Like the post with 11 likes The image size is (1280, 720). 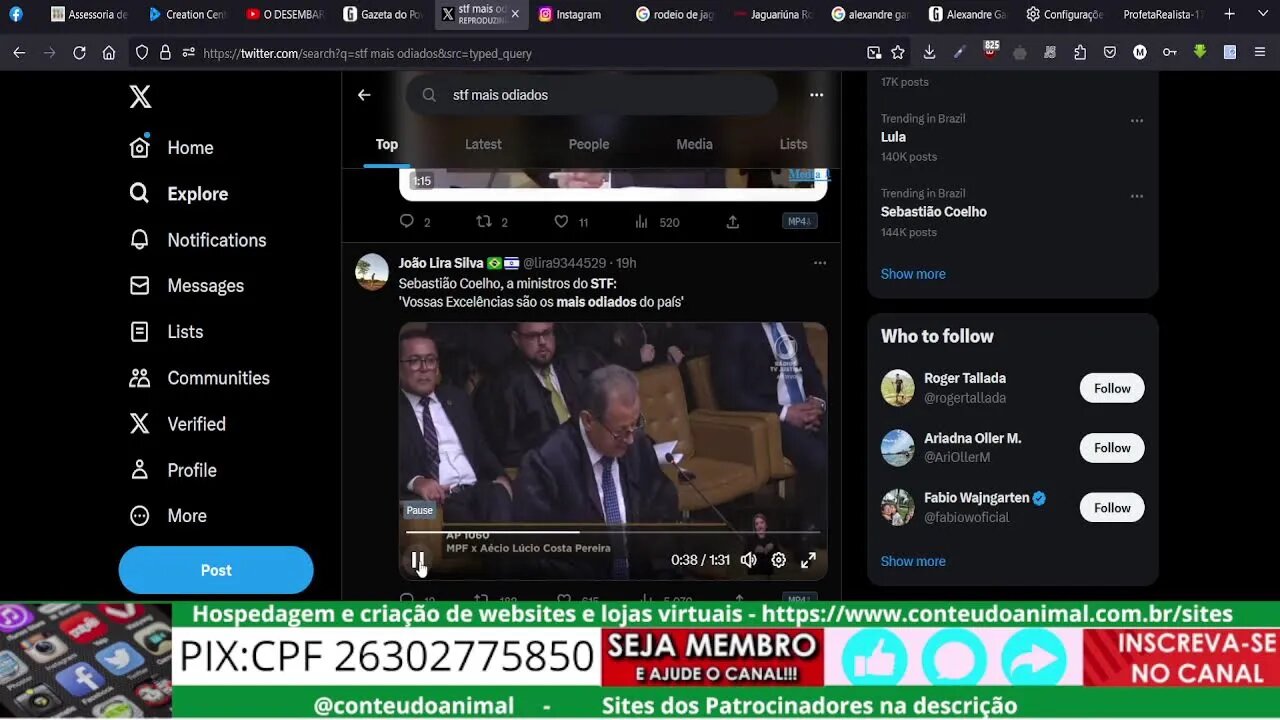[x=571, y=222]
